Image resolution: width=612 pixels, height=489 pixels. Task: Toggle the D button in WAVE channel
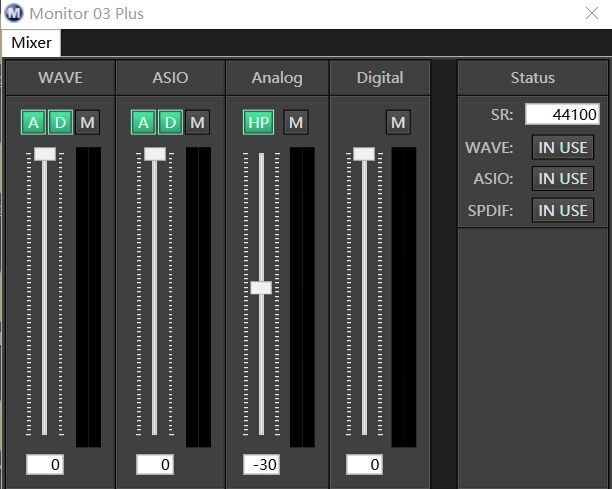coord(61,122)
